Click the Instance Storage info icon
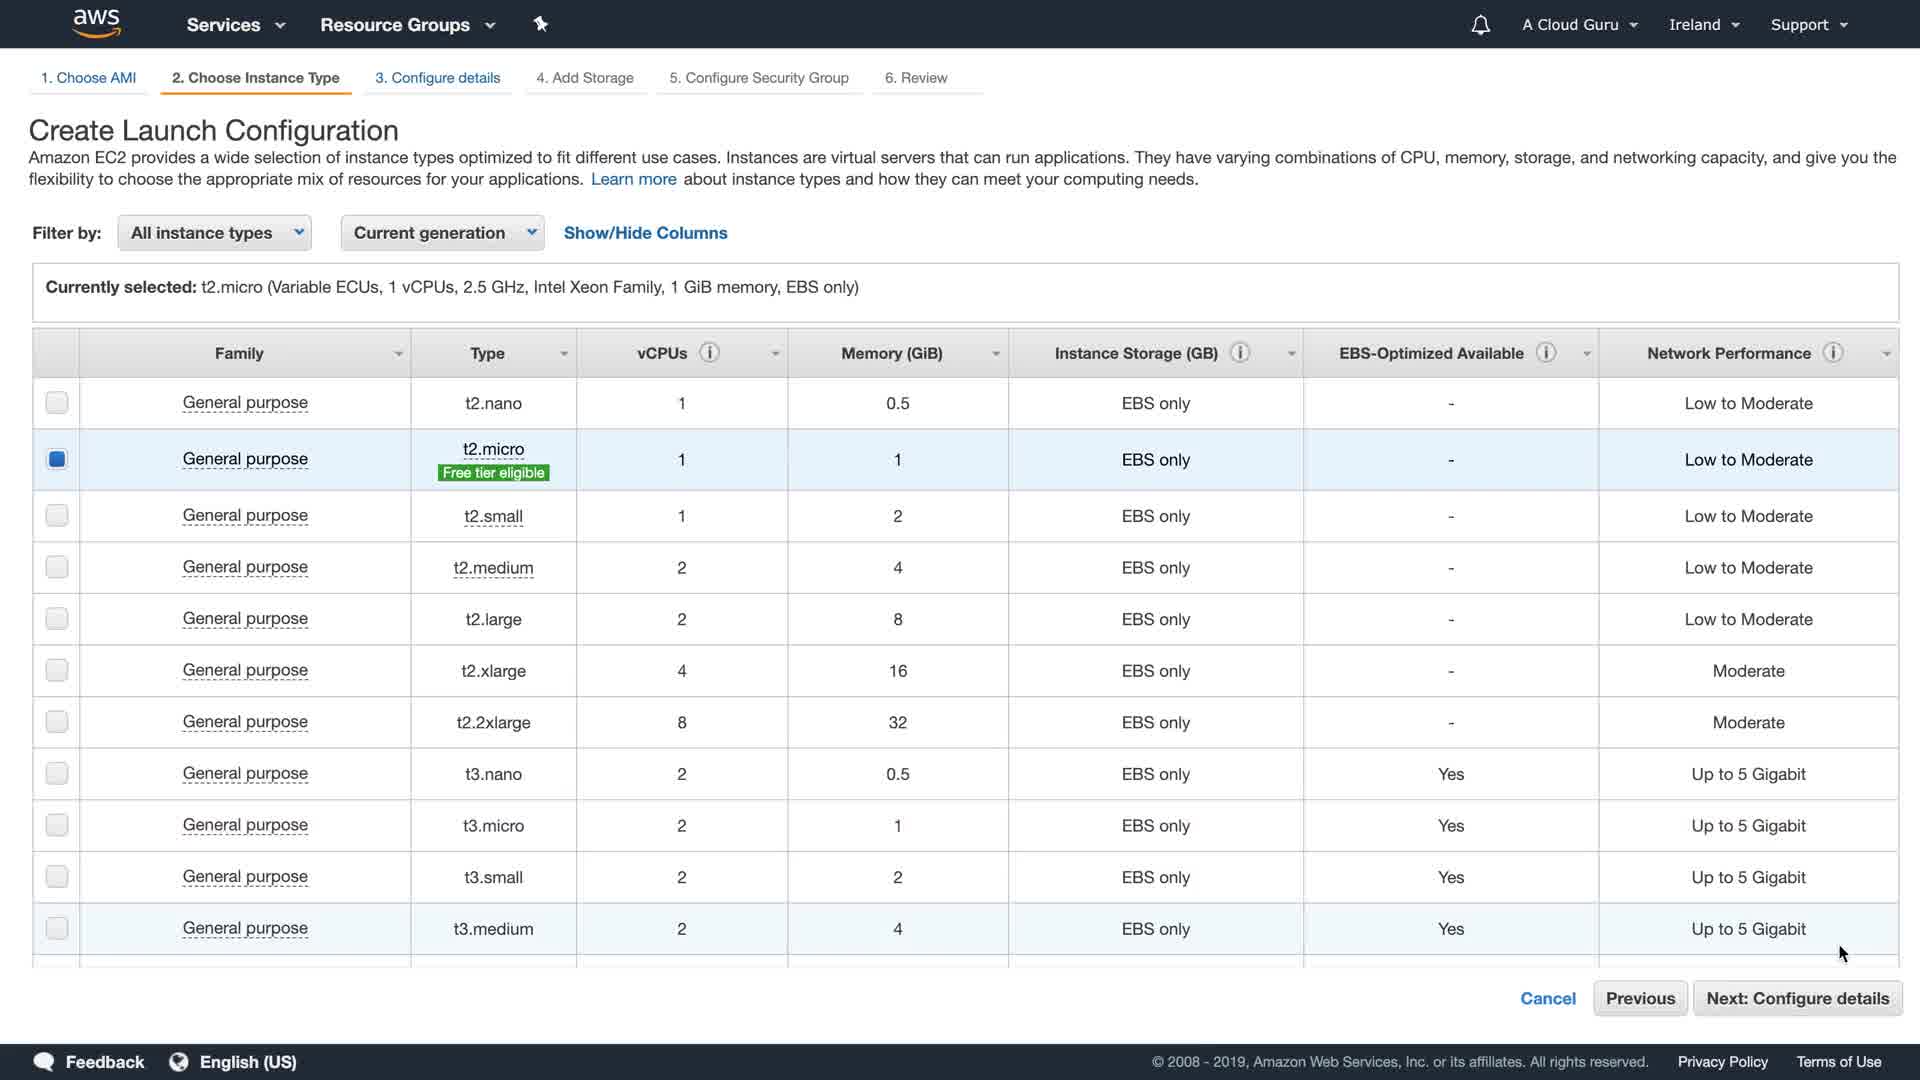Viewport: 1920px width, 1080px height. (x=1240, y=352)
